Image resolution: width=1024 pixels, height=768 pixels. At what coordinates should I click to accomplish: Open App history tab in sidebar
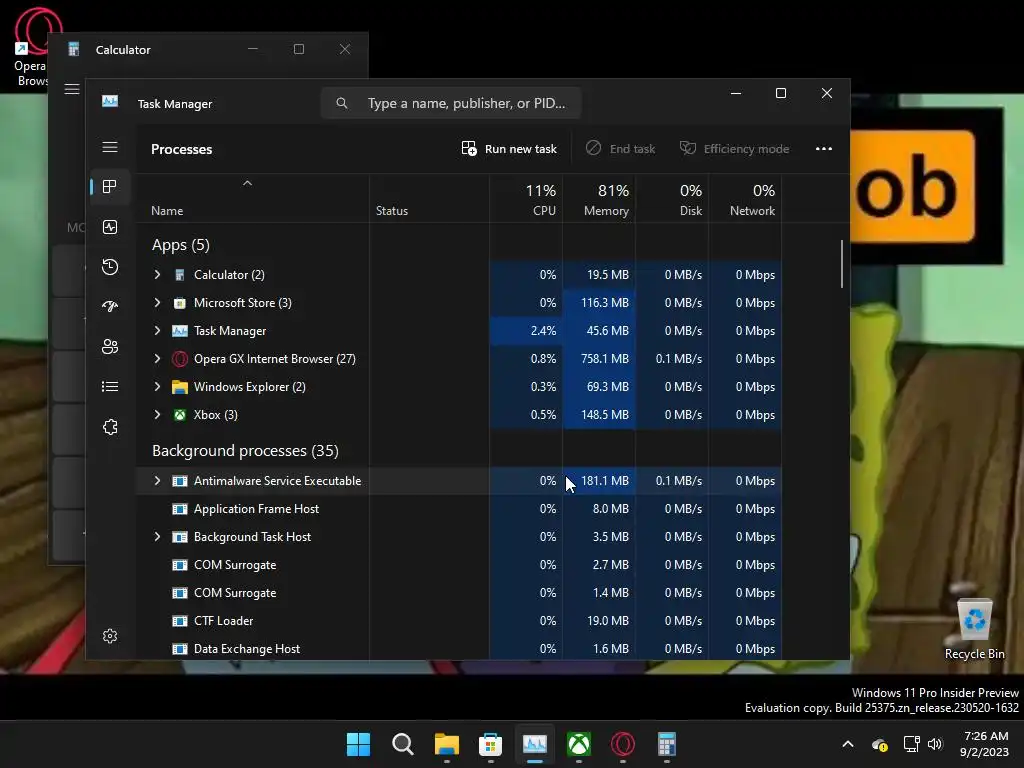click(x=110, y=266)
